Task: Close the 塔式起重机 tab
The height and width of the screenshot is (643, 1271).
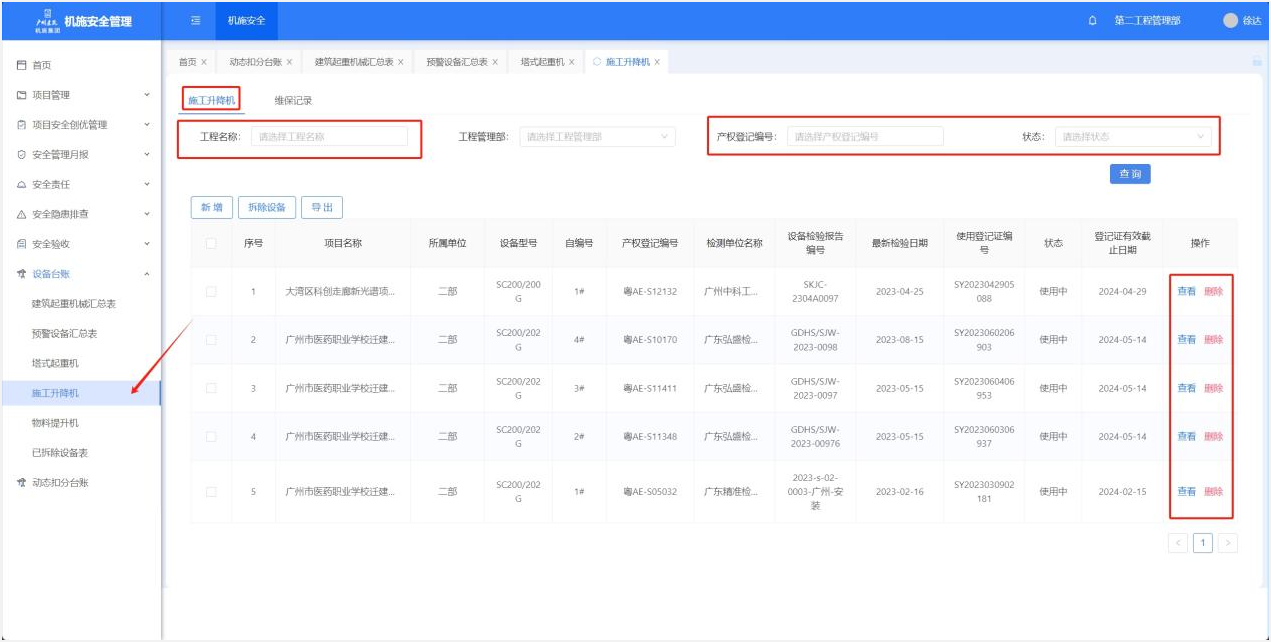Action: [572, 62]
